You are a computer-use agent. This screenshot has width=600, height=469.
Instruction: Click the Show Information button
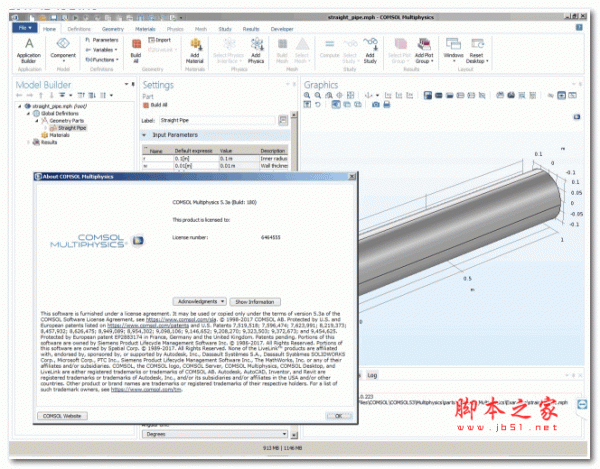255,302
